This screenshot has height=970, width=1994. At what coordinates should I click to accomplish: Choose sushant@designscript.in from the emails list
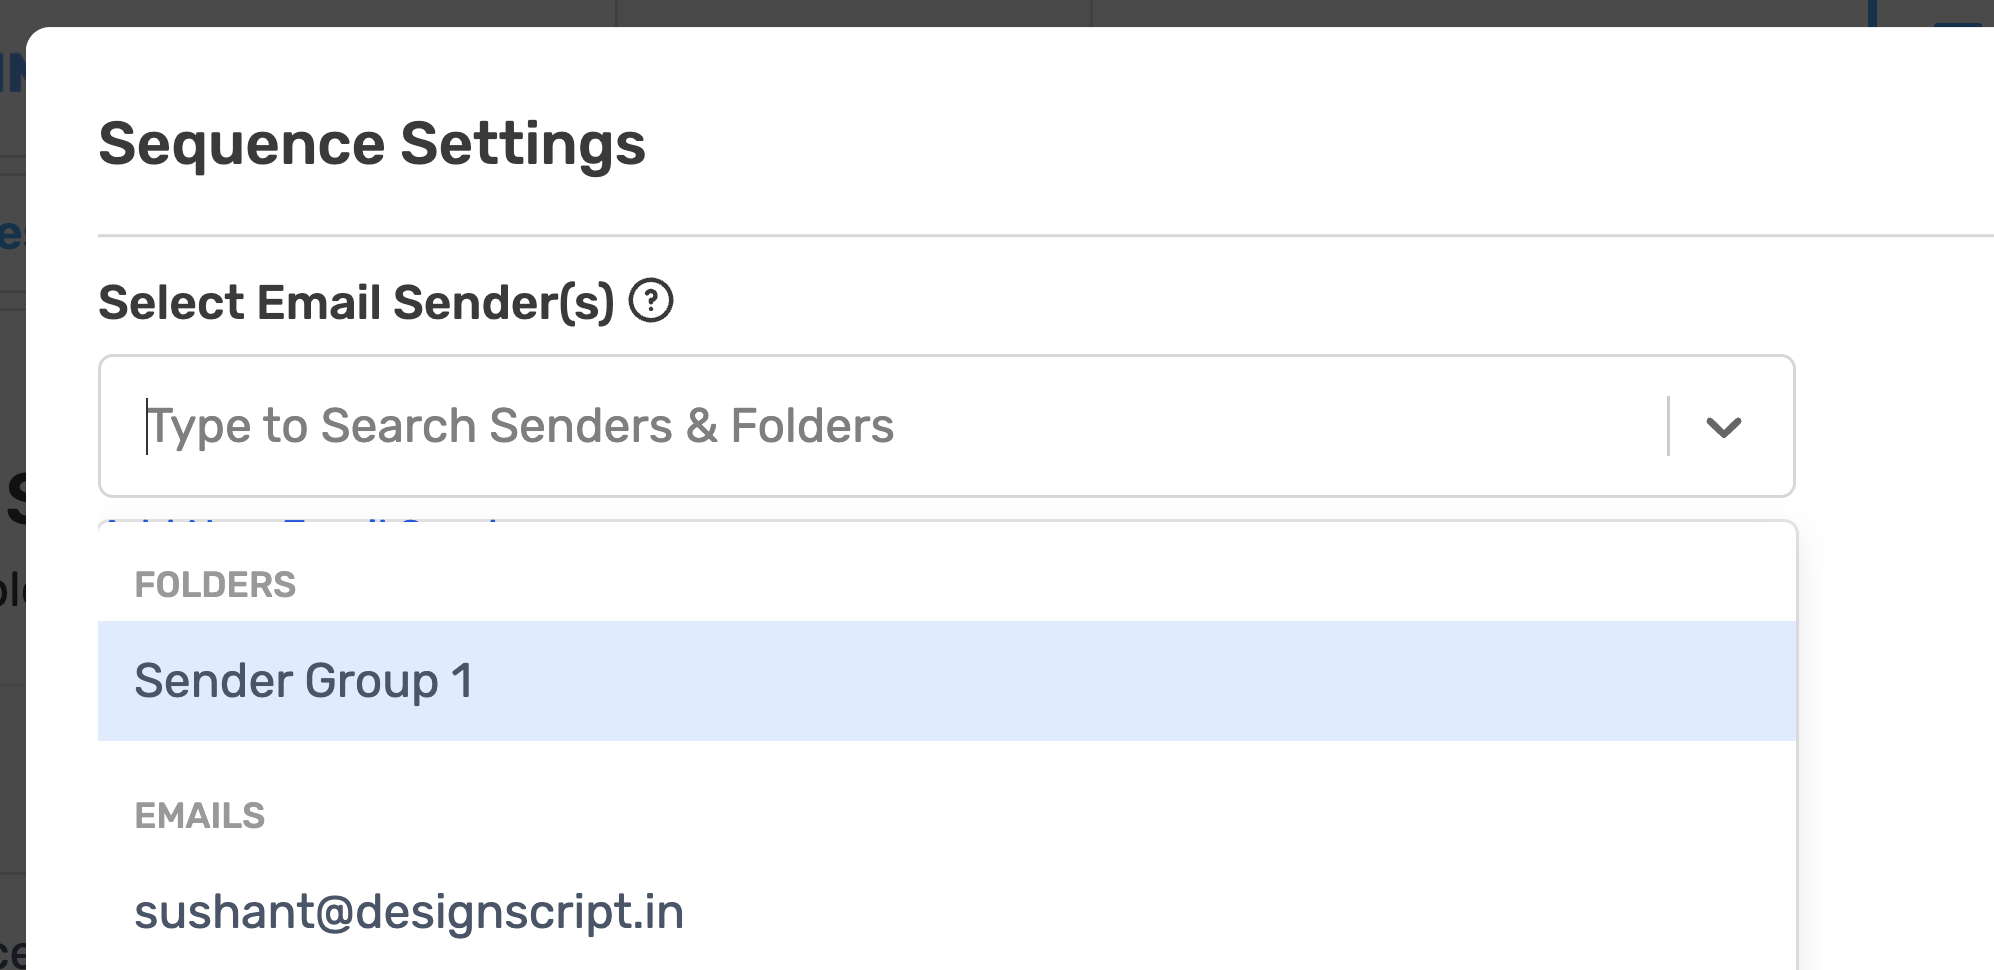tap(409, 912)
